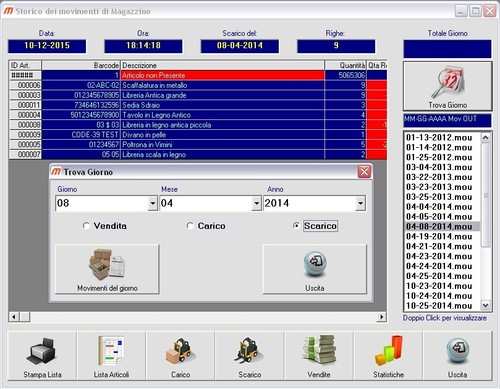Screen dimensions: 500x389
Task: Click the Data field 10-12-2015
Action: pos(47,46)
